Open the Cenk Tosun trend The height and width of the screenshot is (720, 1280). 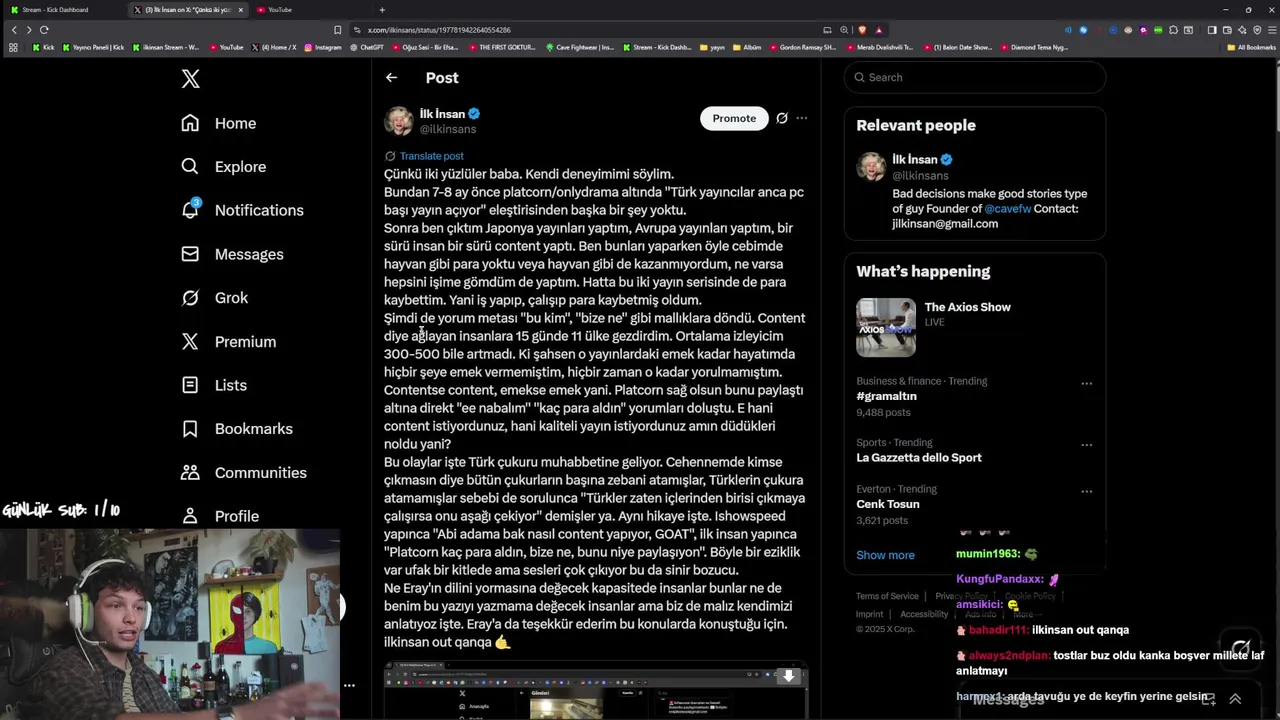point(888,504)
